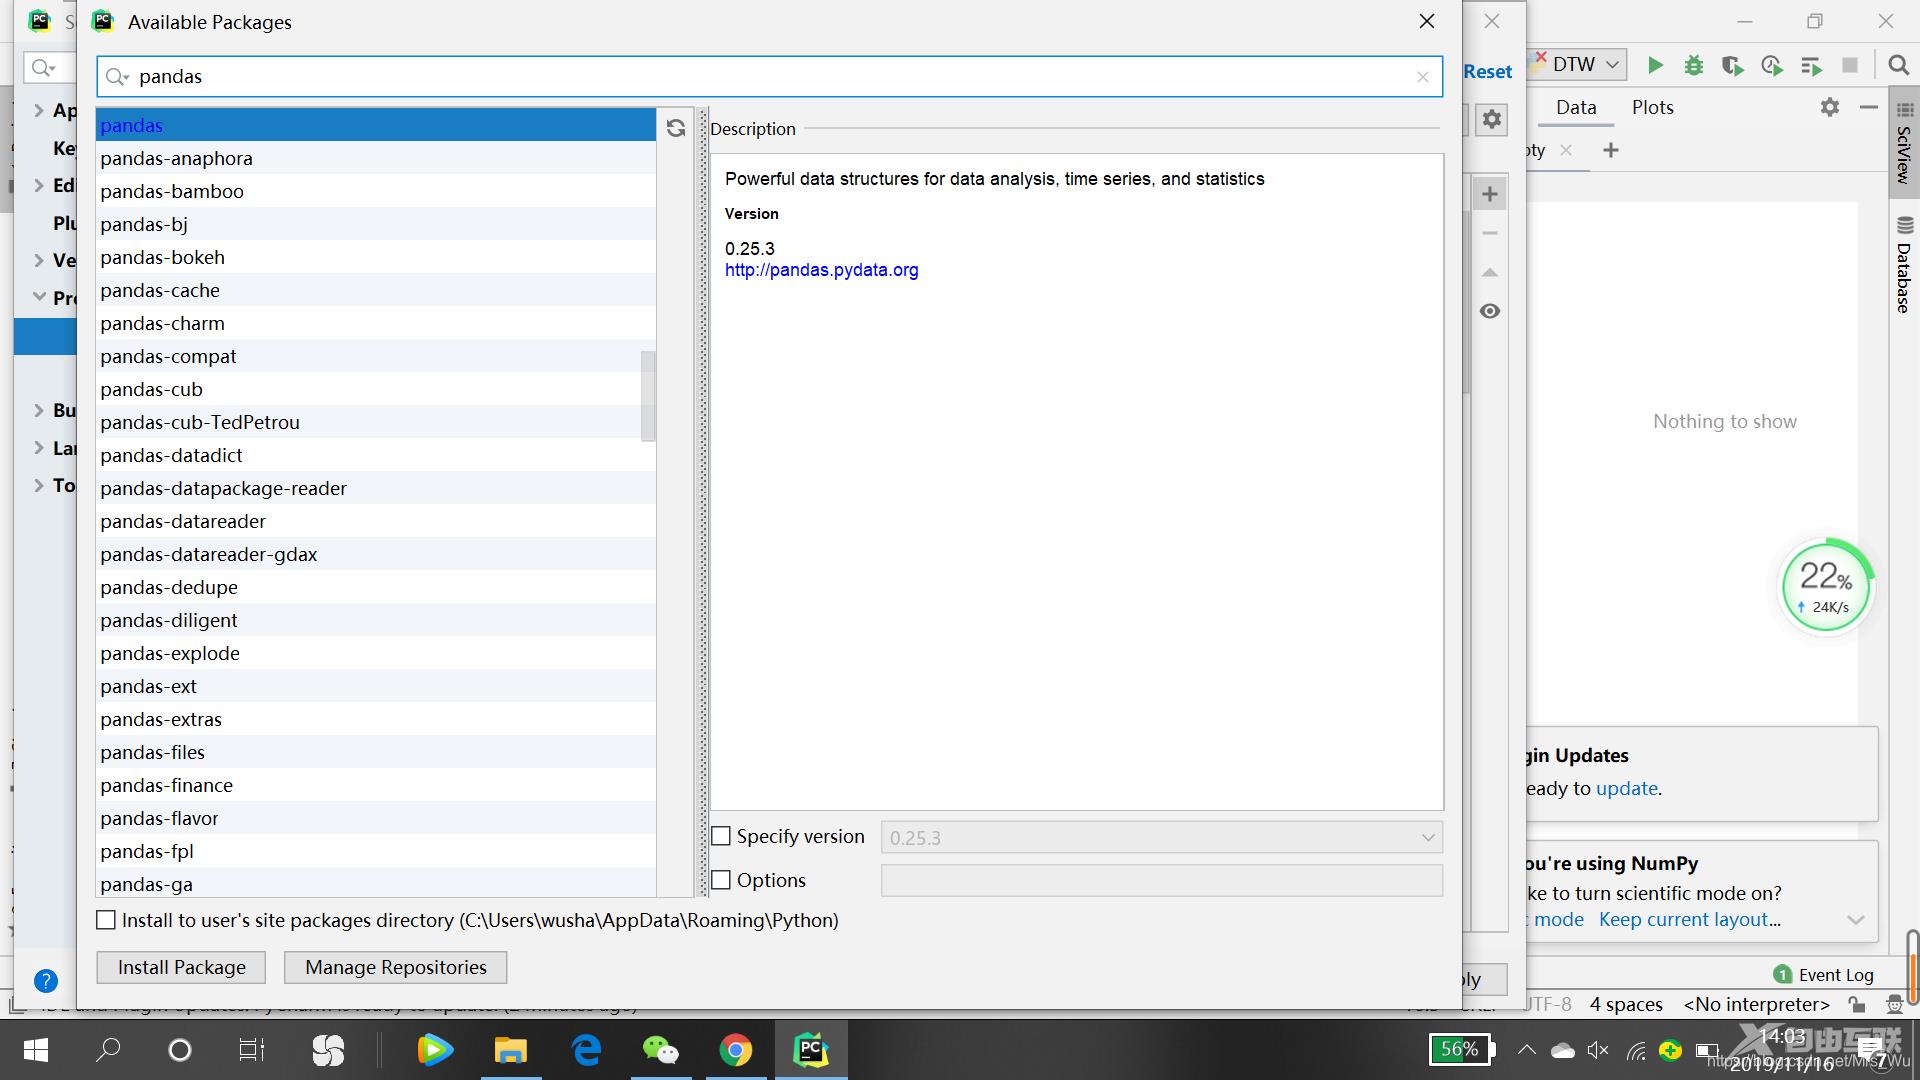Click the Options text field
Screen dimensions: 1920x1080
[x=1162, y=881]
